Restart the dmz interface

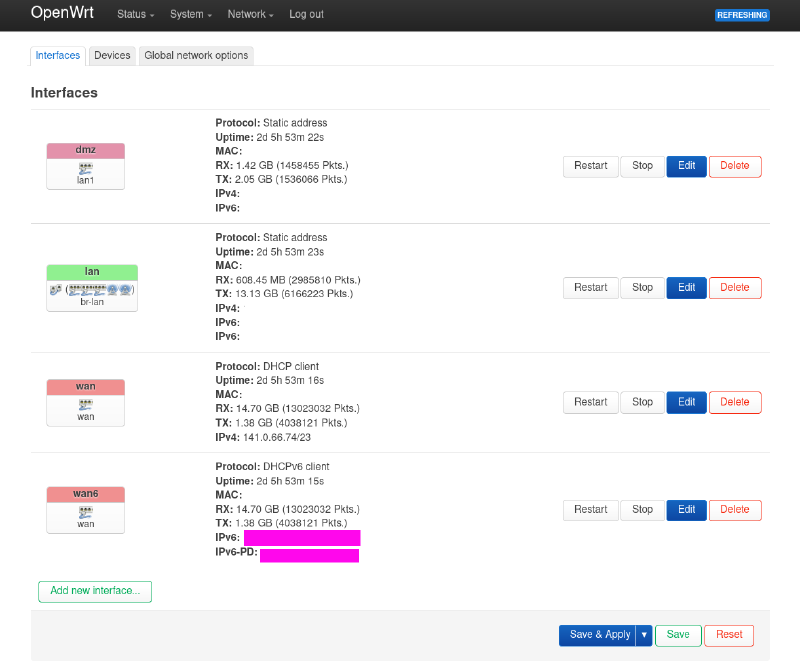(590, 166)
